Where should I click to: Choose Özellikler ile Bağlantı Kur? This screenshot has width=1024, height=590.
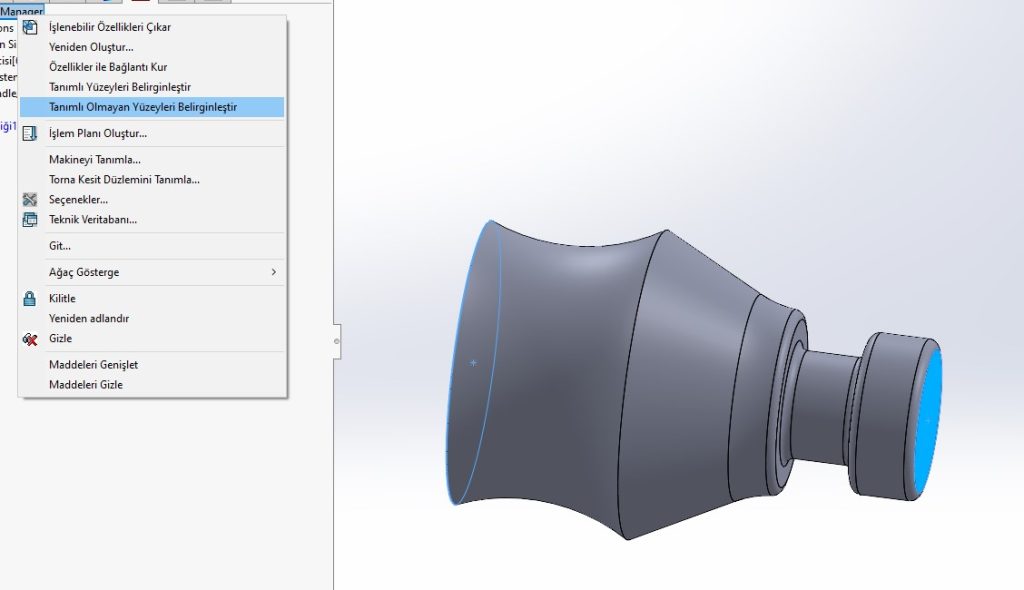tap(108, 67)
